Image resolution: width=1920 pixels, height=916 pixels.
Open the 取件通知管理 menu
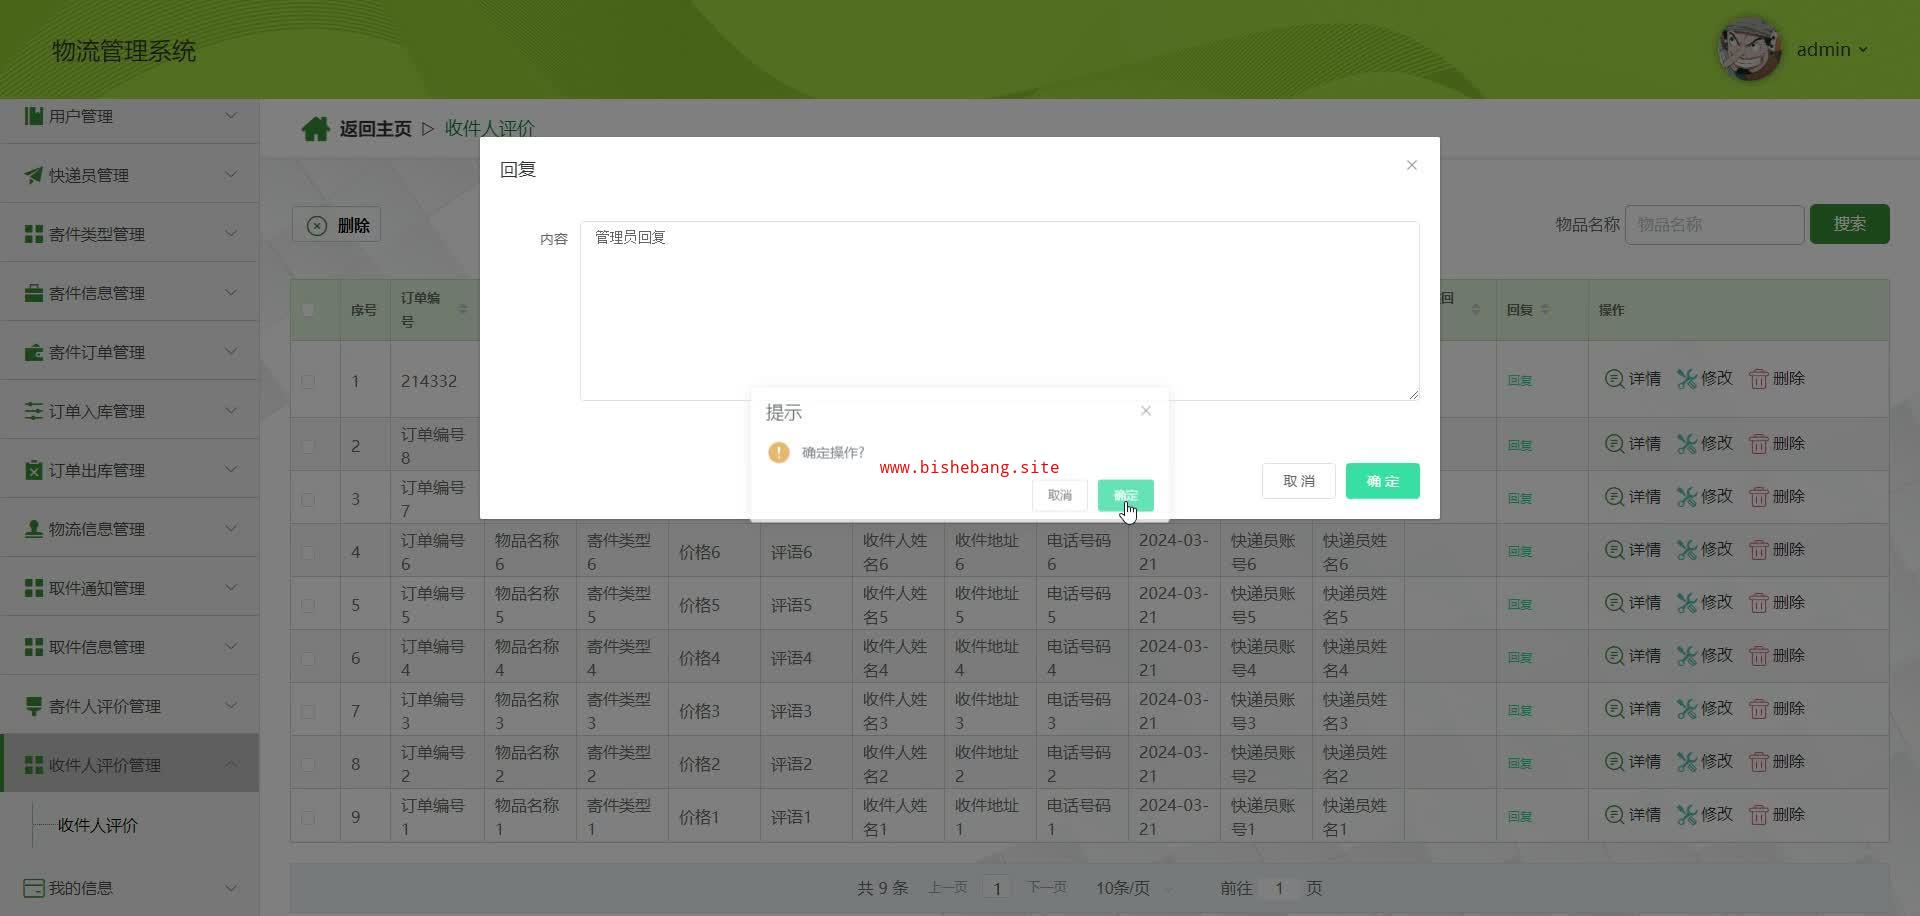coord(130,588)
